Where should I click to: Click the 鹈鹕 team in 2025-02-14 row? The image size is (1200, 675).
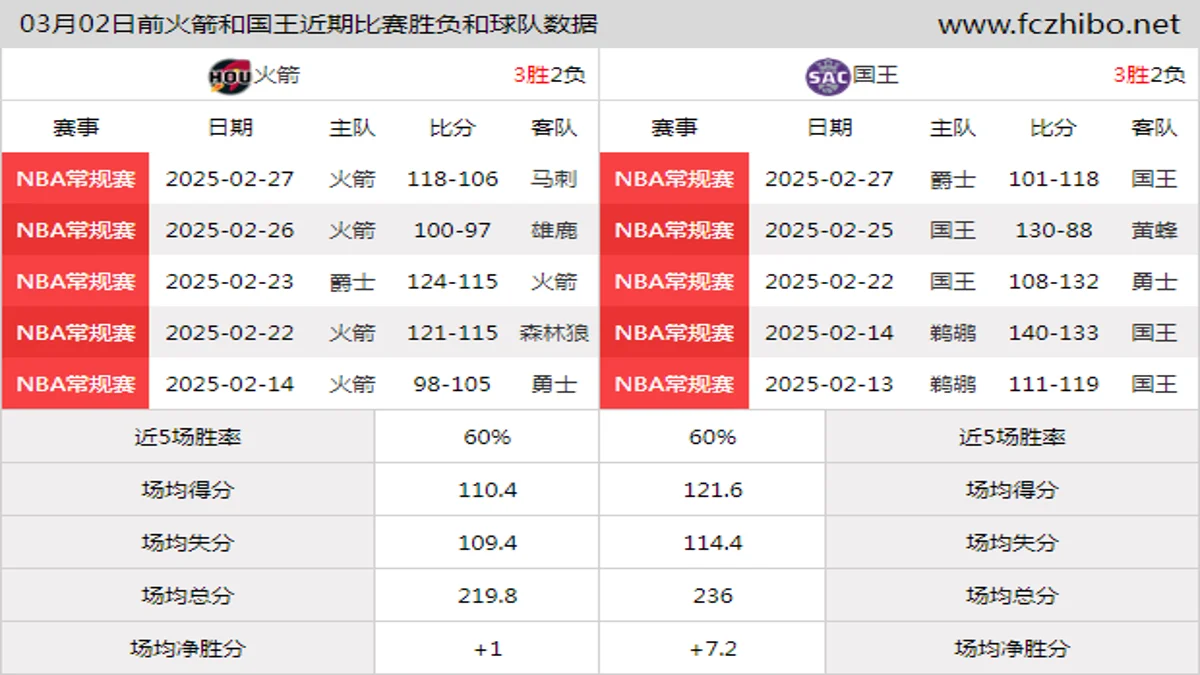click(x=952, y=332)
